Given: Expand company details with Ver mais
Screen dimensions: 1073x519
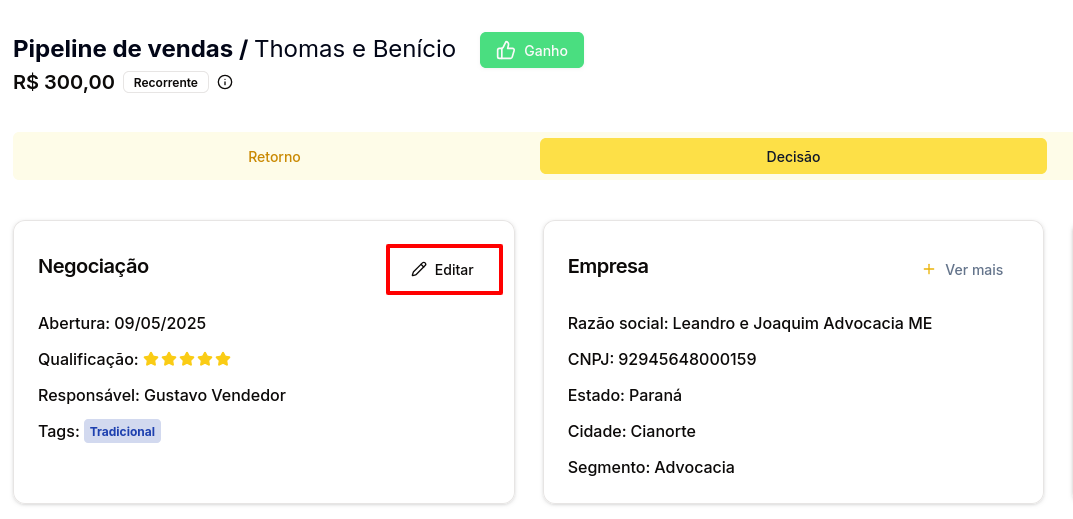Looking at the screenshot, I should 963,270.
